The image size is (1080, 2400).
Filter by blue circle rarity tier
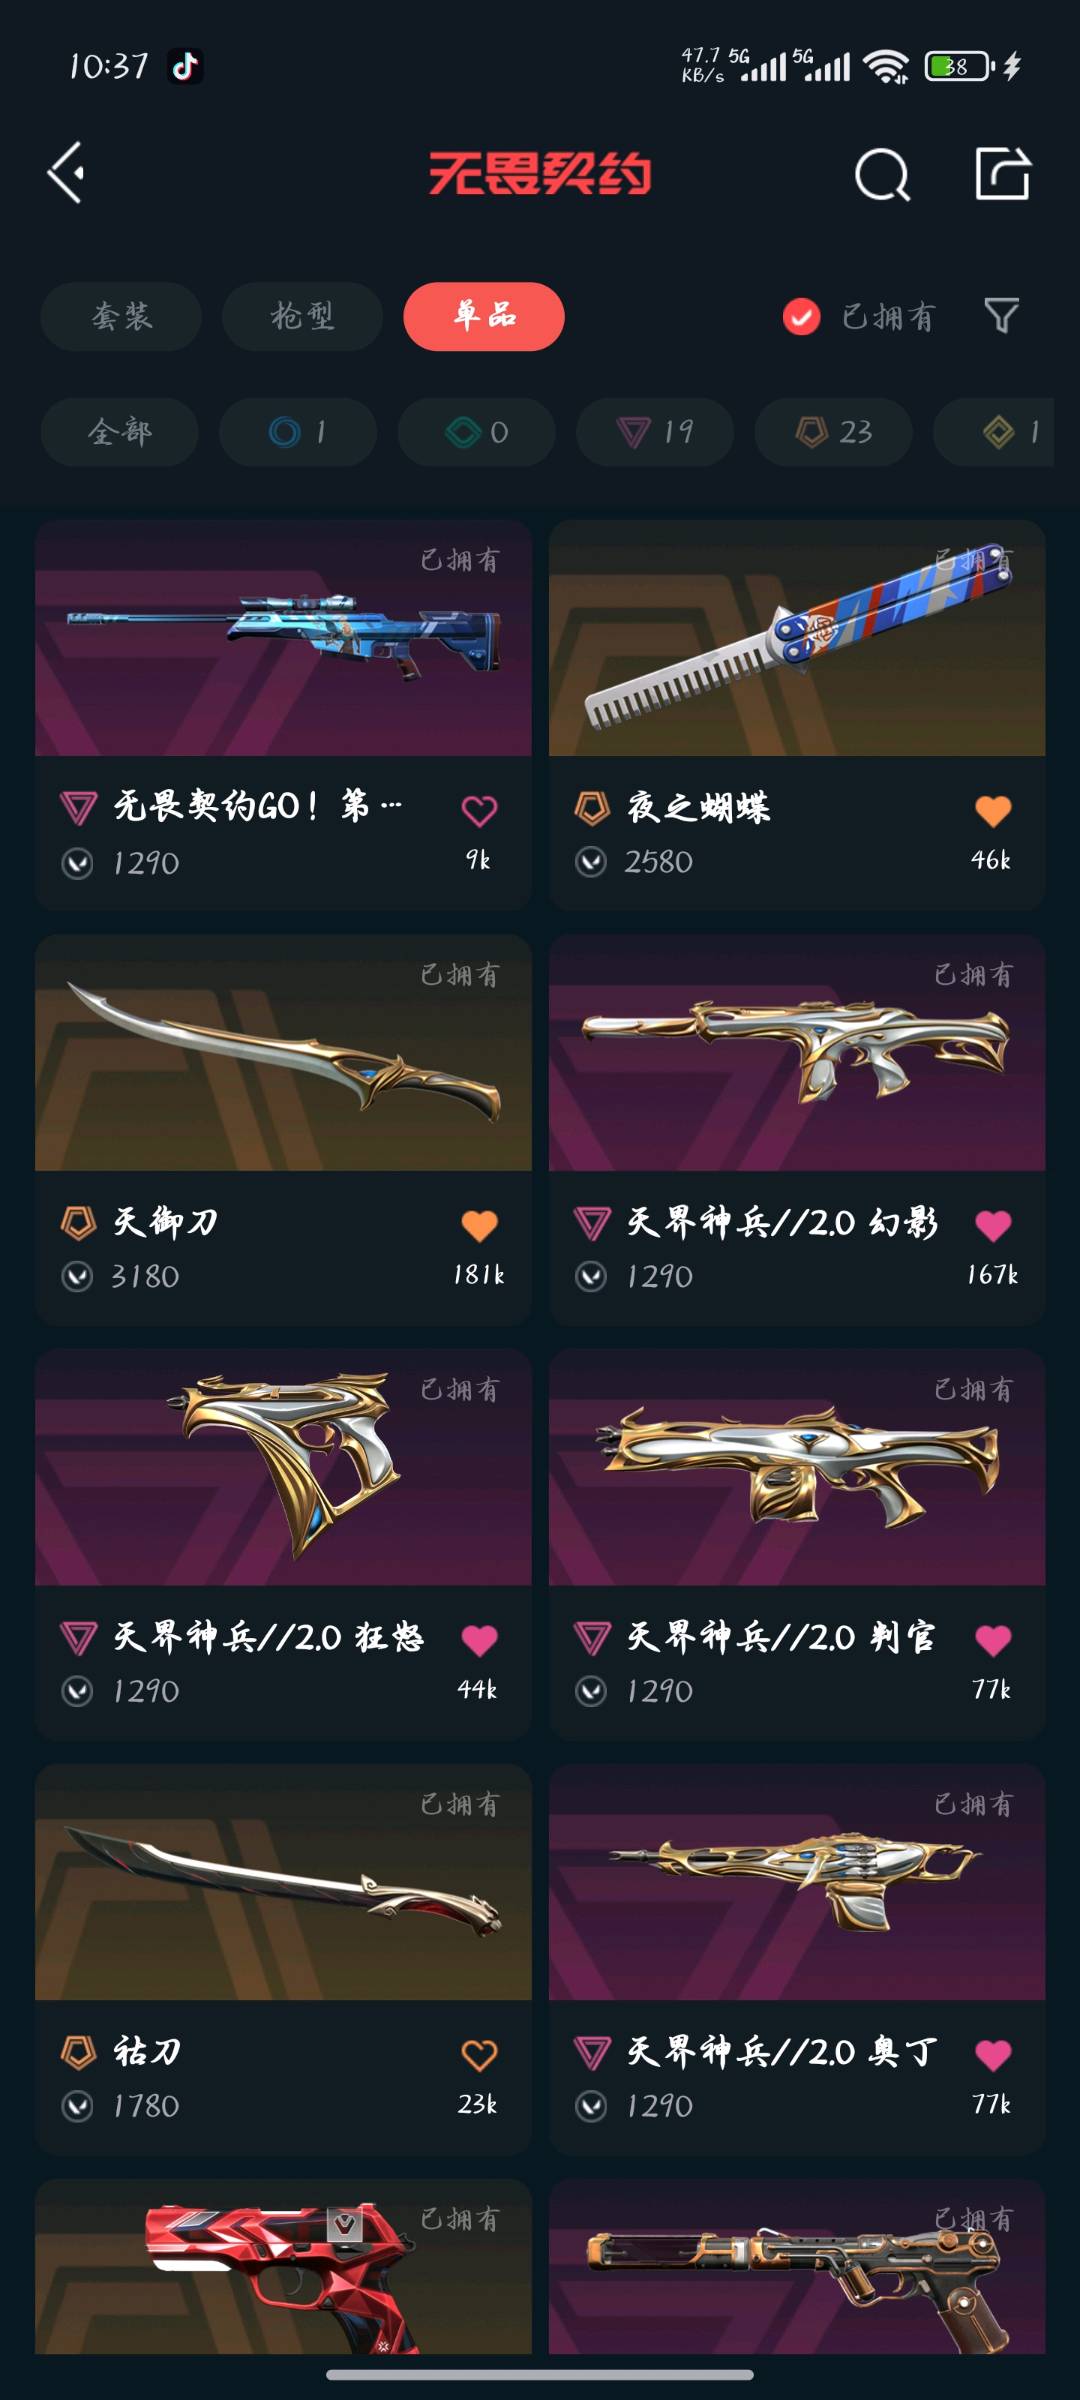[x=298, y=432]
